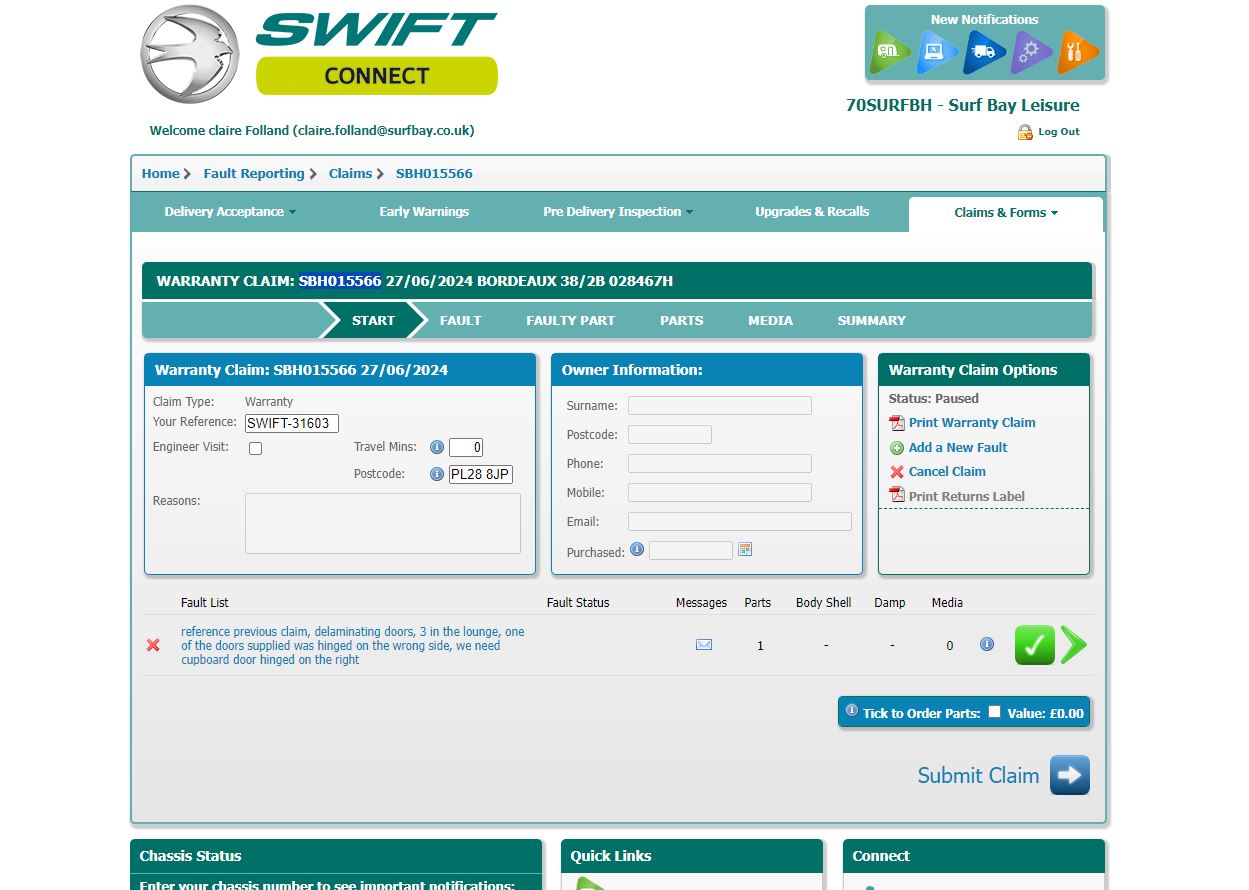Open the dark-blue delivery truck notifications icon
This screenshot has height=890, width=1249.
pyautogui.click(x=984, y=52)
